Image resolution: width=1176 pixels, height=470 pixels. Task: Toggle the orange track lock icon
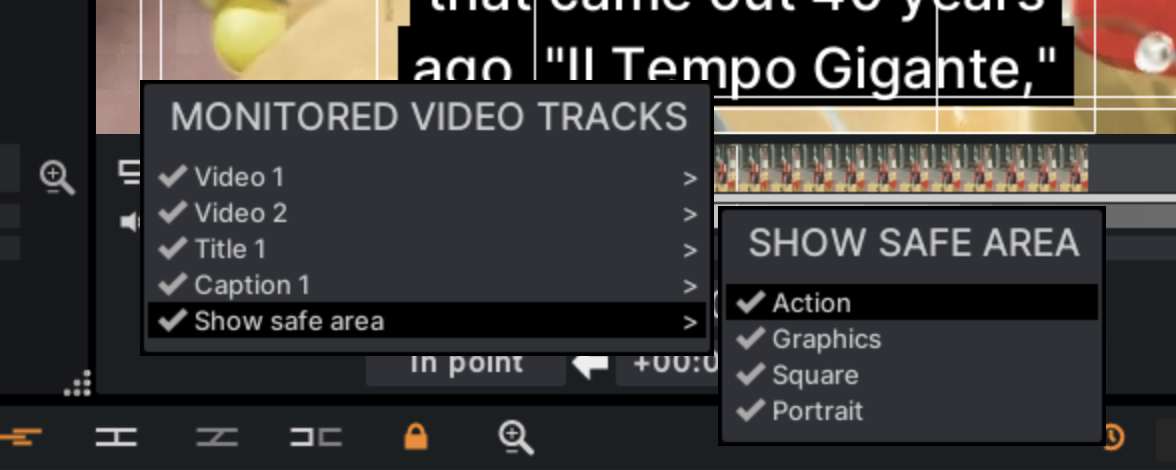pyautogui.click(x=416, y=436)
